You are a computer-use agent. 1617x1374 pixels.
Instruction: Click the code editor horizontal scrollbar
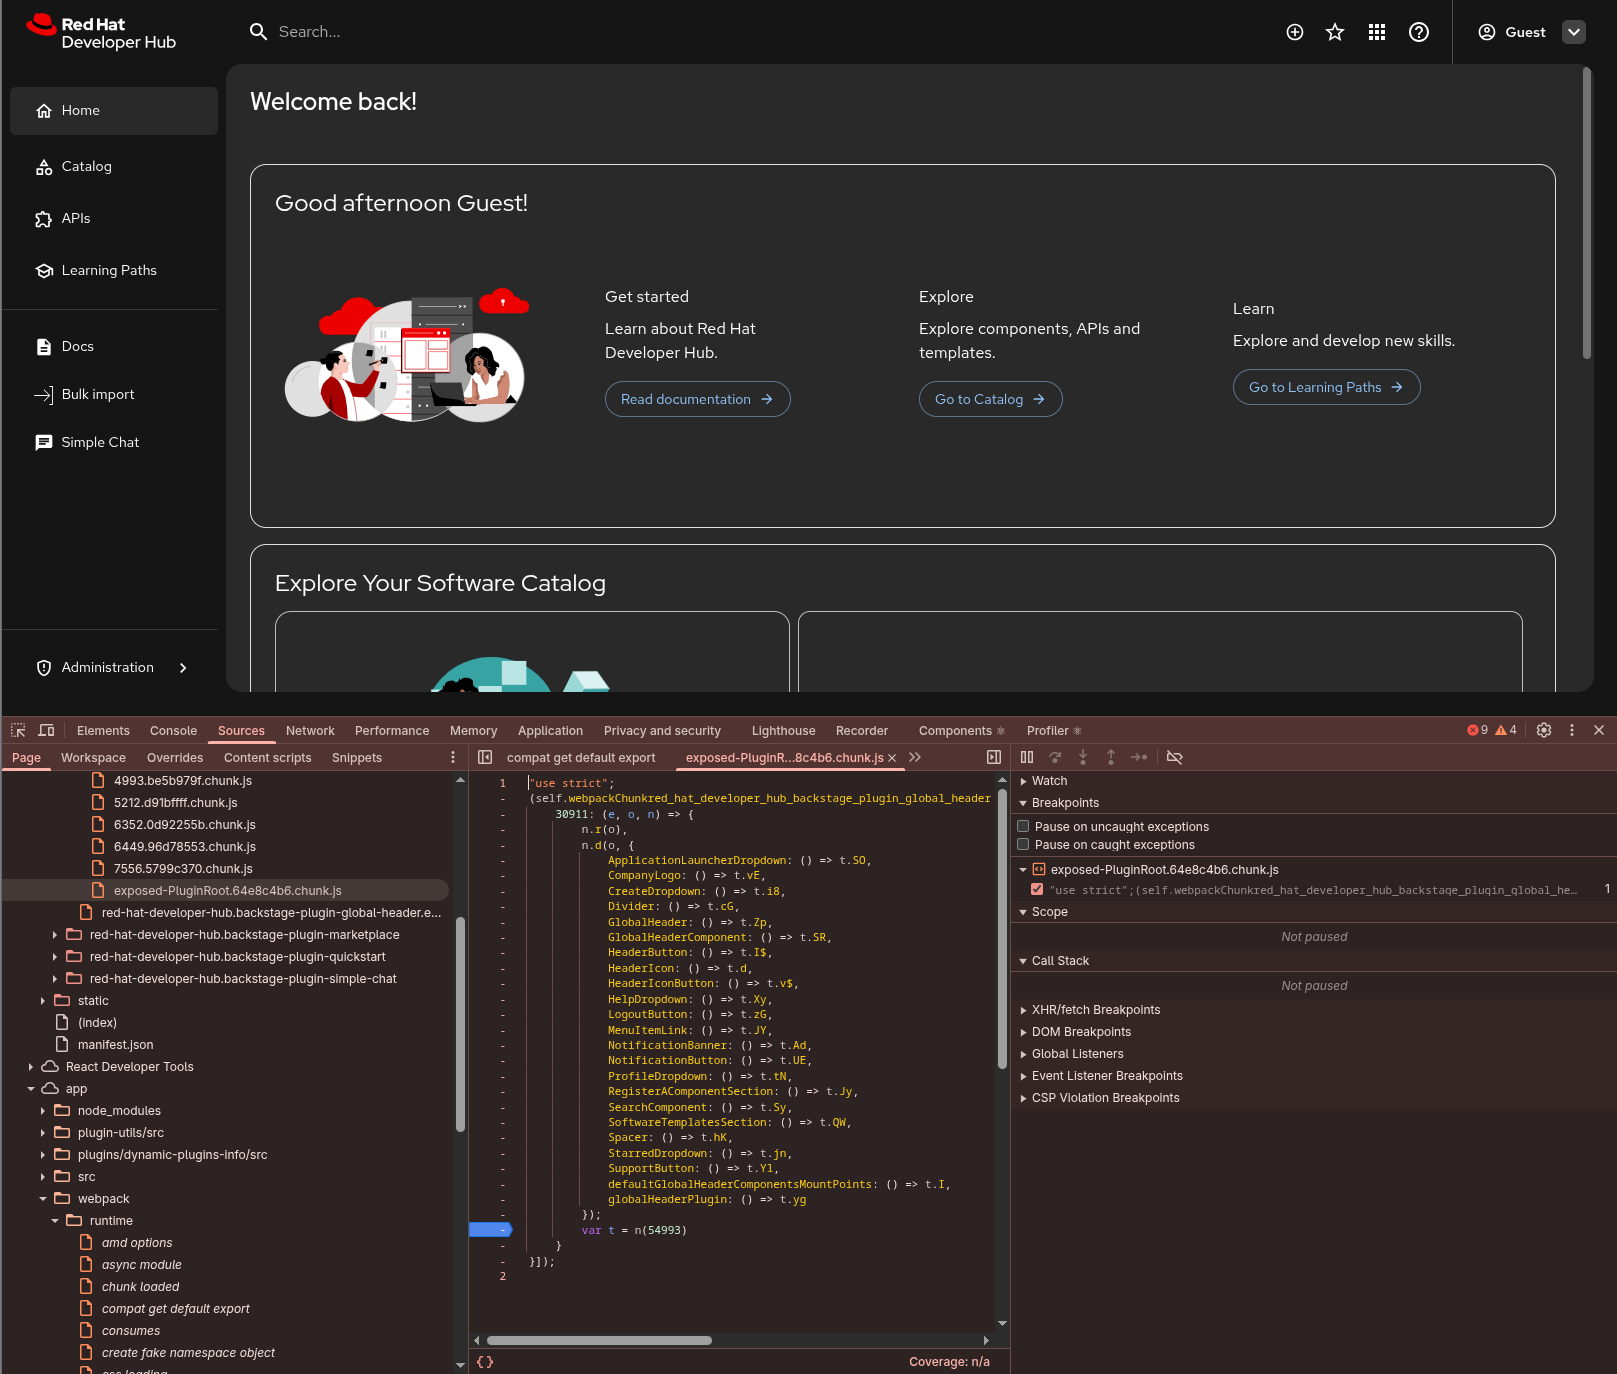pos(599,1340)
